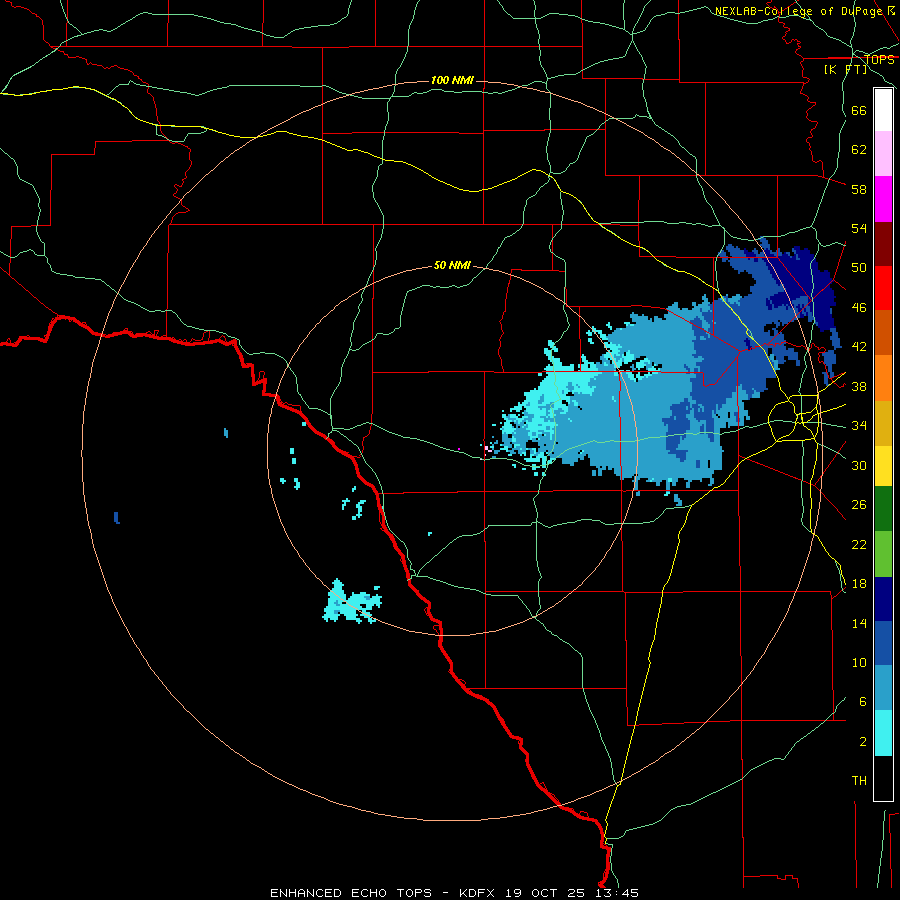Click the legend value 54

pos(859,228)
